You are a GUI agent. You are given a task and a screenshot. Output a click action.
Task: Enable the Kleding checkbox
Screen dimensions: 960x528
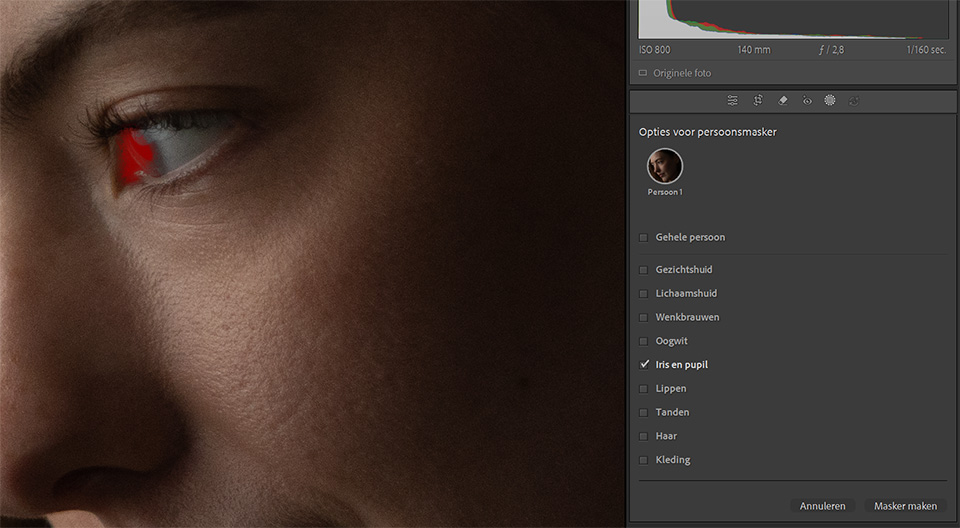[x=644, y=460]
